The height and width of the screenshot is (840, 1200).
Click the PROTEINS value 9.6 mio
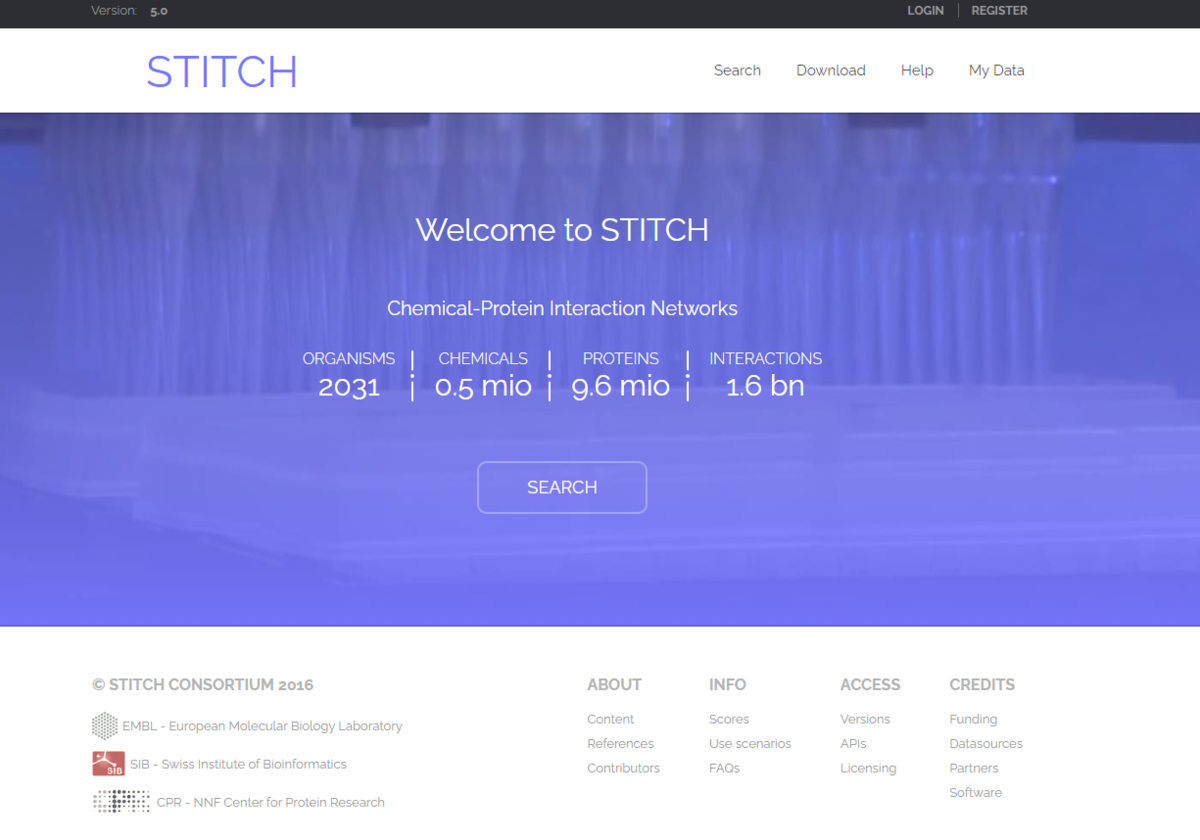pos(621,387)
